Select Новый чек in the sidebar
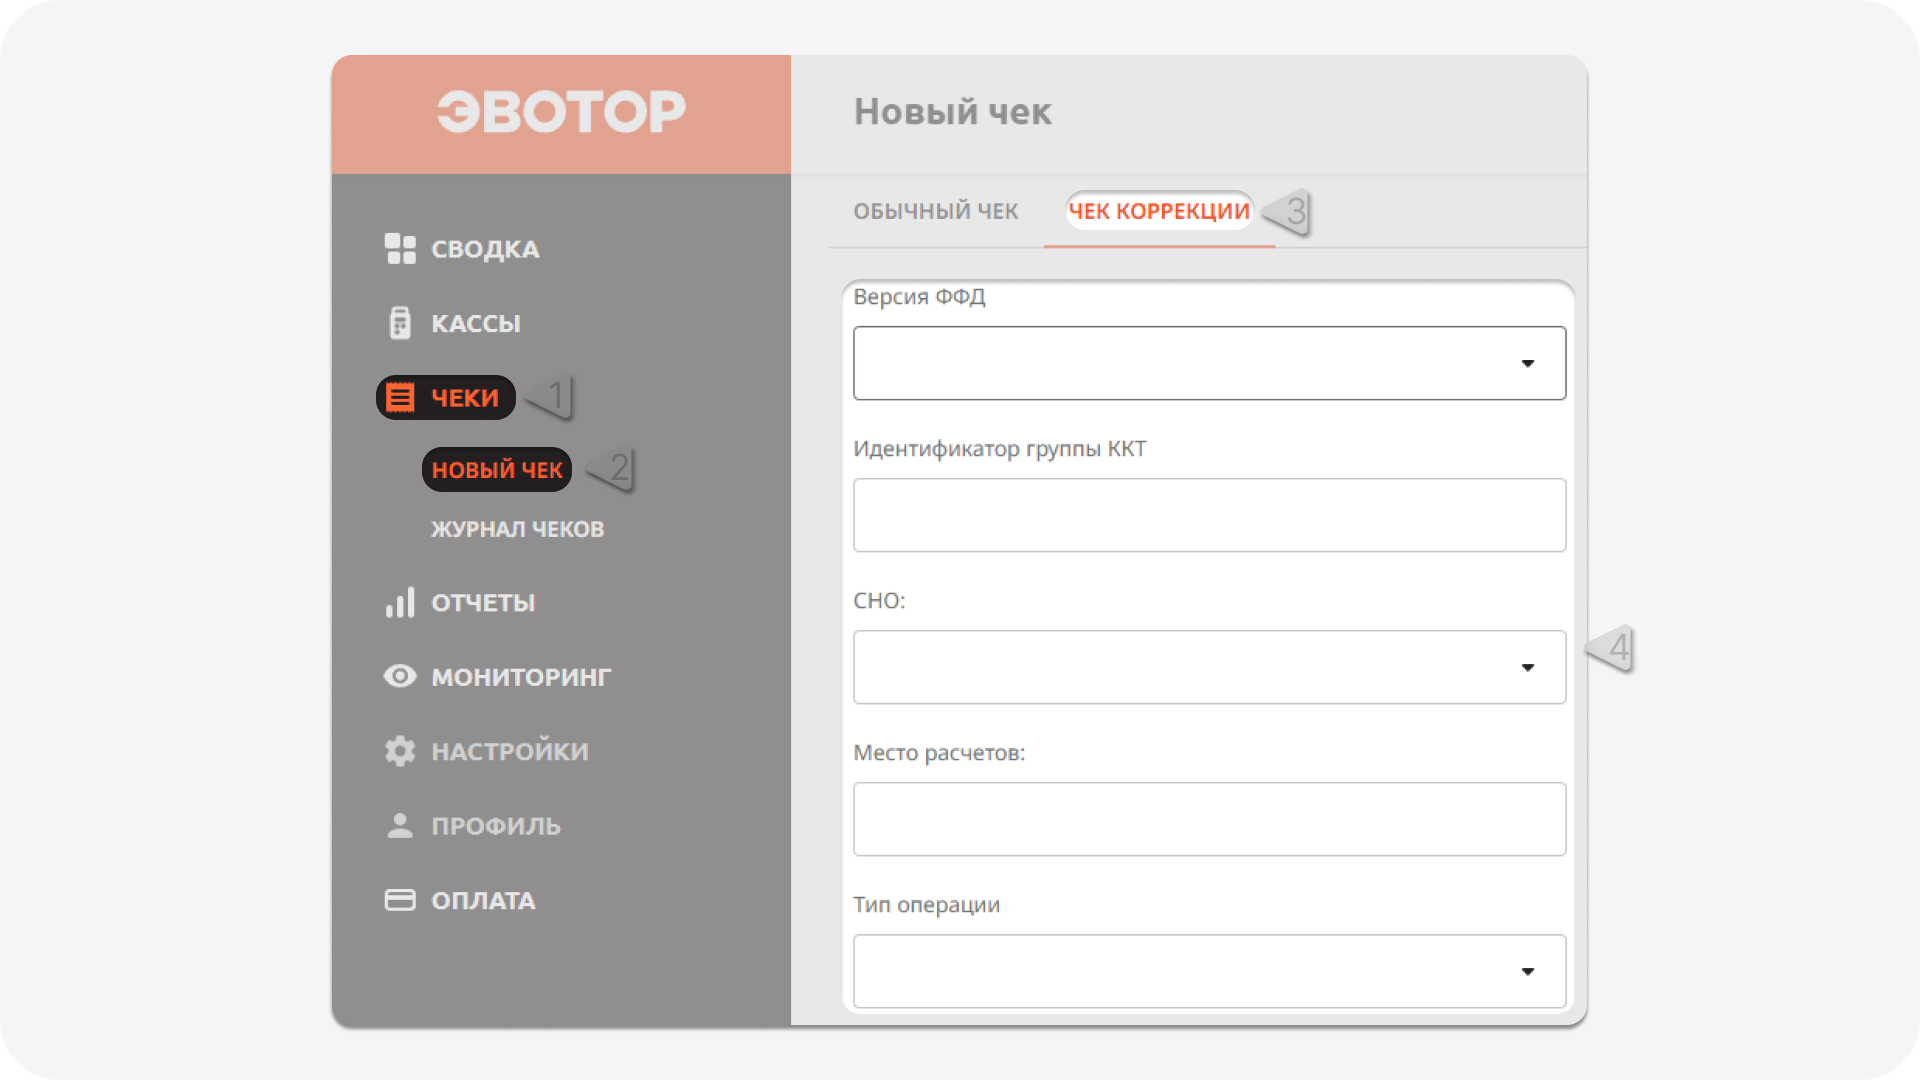Screen dimensions: 1920x1080 click(x=496, y=469)
